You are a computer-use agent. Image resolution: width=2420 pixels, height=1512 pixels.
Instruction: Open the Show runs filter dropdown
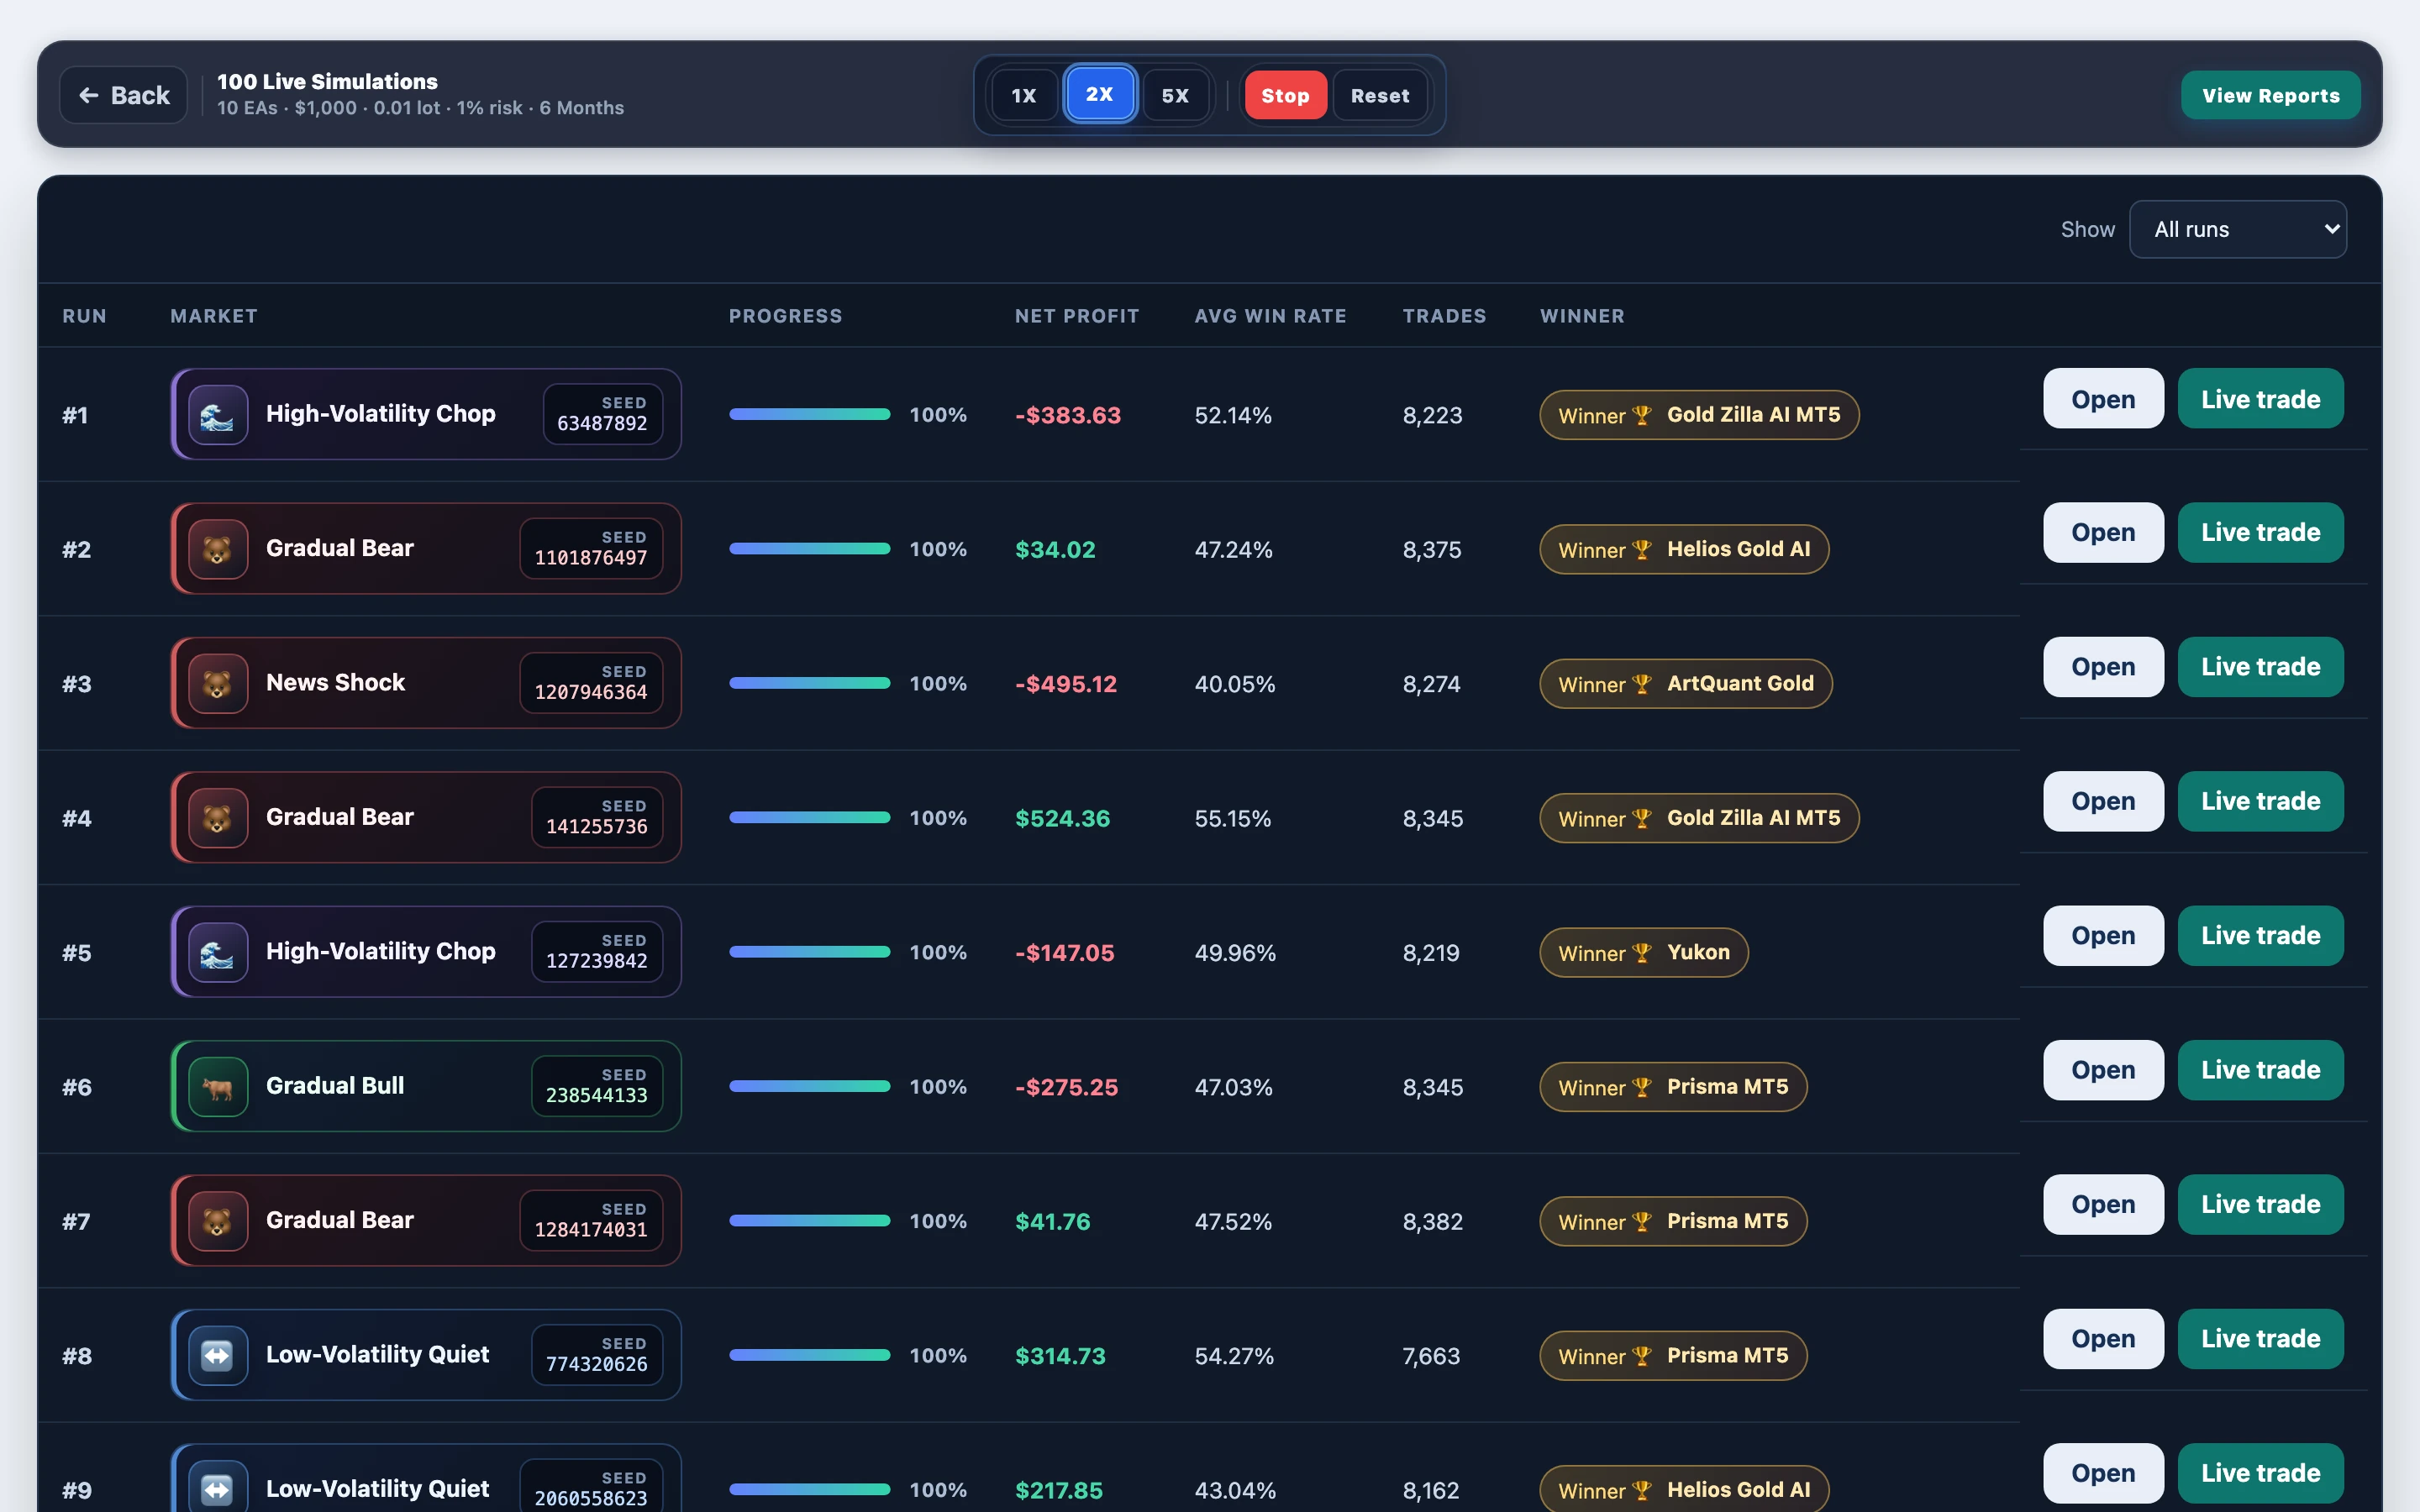[x=2238, y=229]
